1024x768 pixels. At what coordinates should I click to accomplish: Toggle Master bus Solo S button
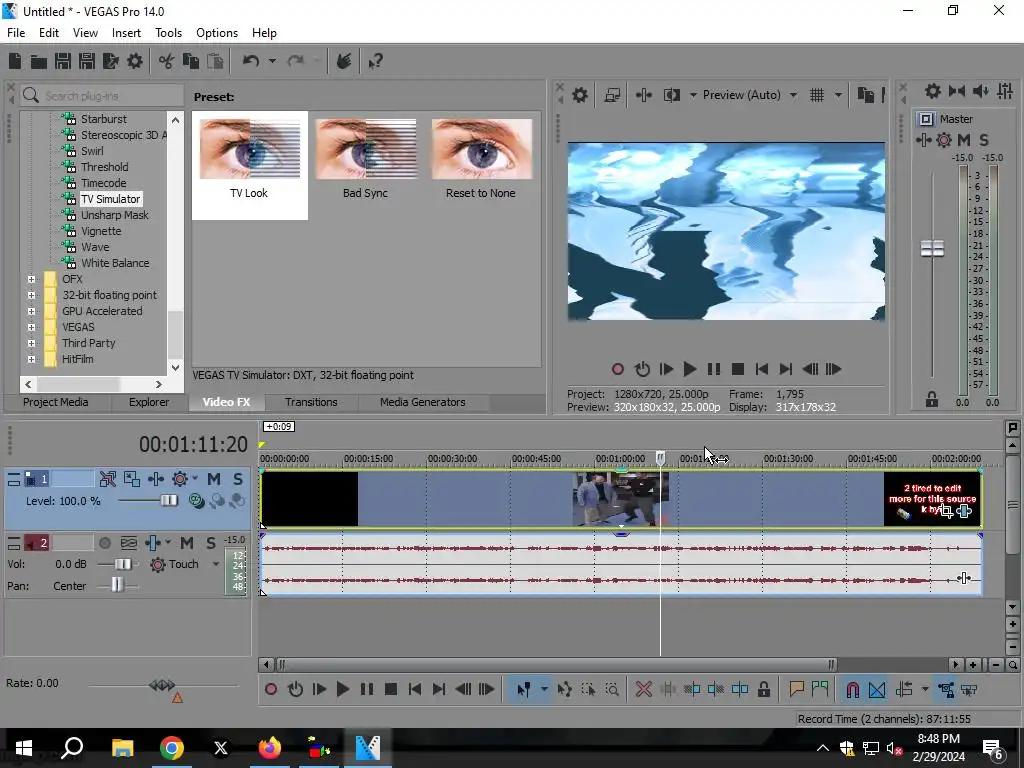tap(984, 140)
